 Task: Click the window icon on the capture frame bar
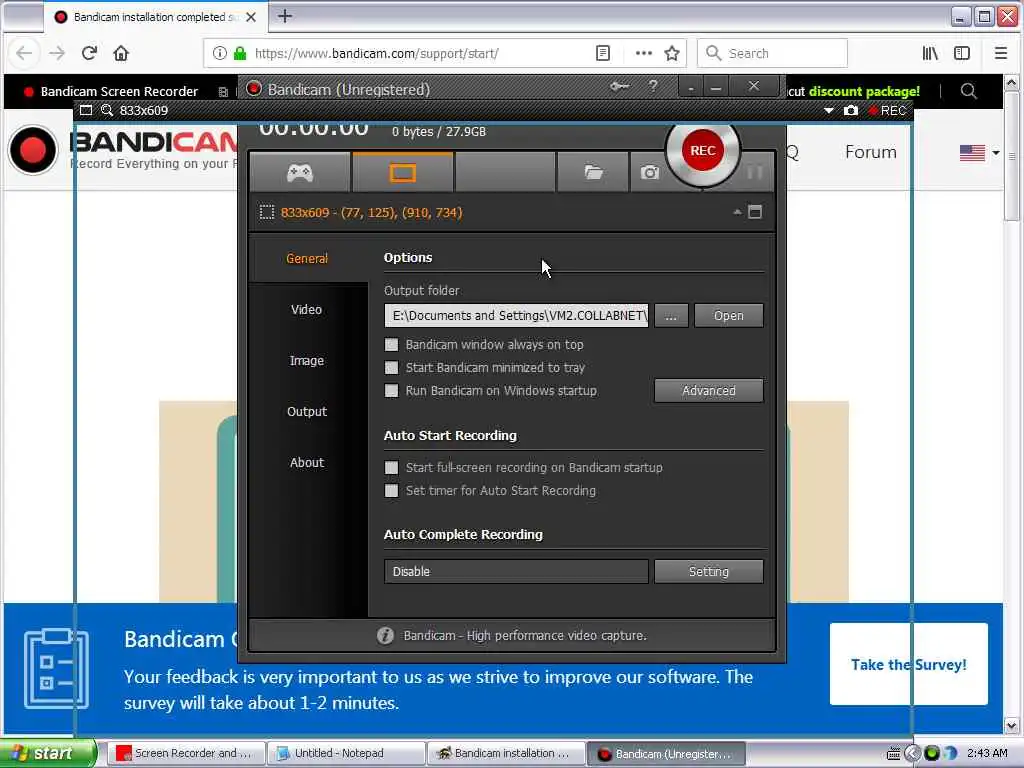click(86, 110)
